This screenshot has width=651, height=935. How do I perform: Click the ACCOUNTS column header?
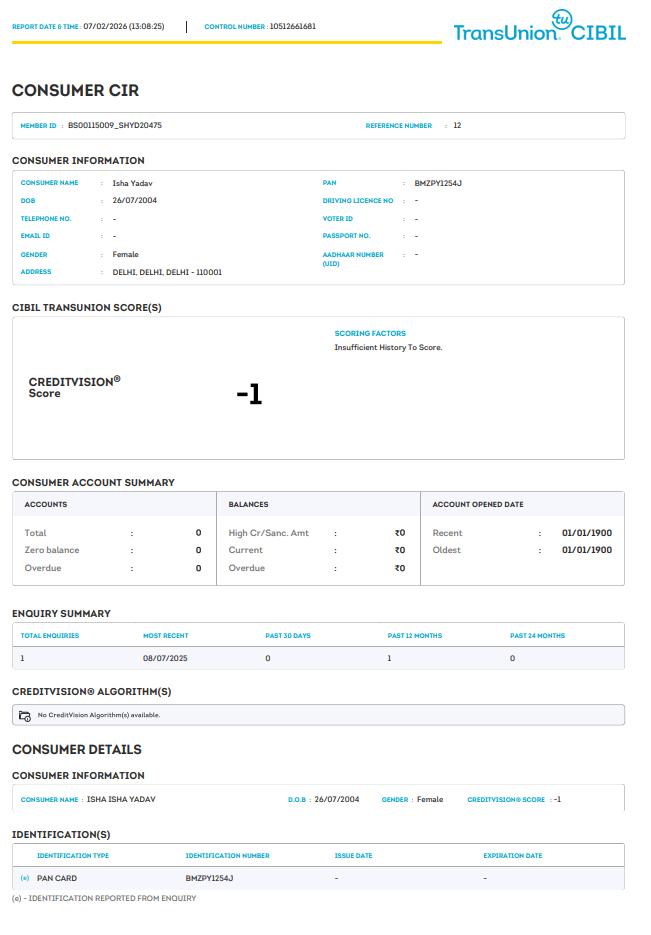pos(46,504)
